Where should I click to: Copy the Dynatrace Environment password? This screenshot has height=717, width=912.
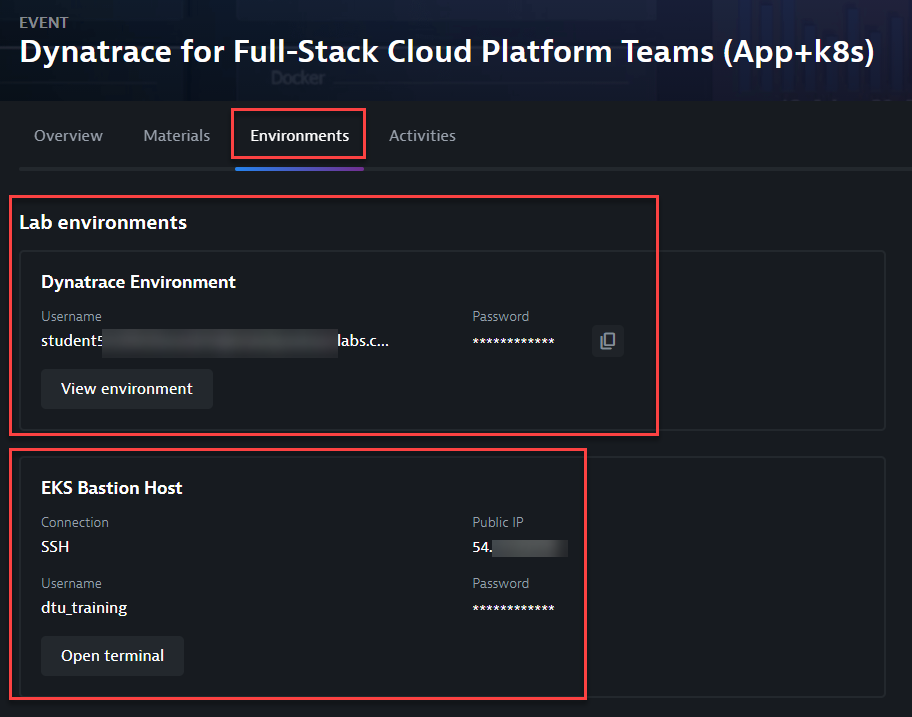pyautogui.click(x=607, y=341)
